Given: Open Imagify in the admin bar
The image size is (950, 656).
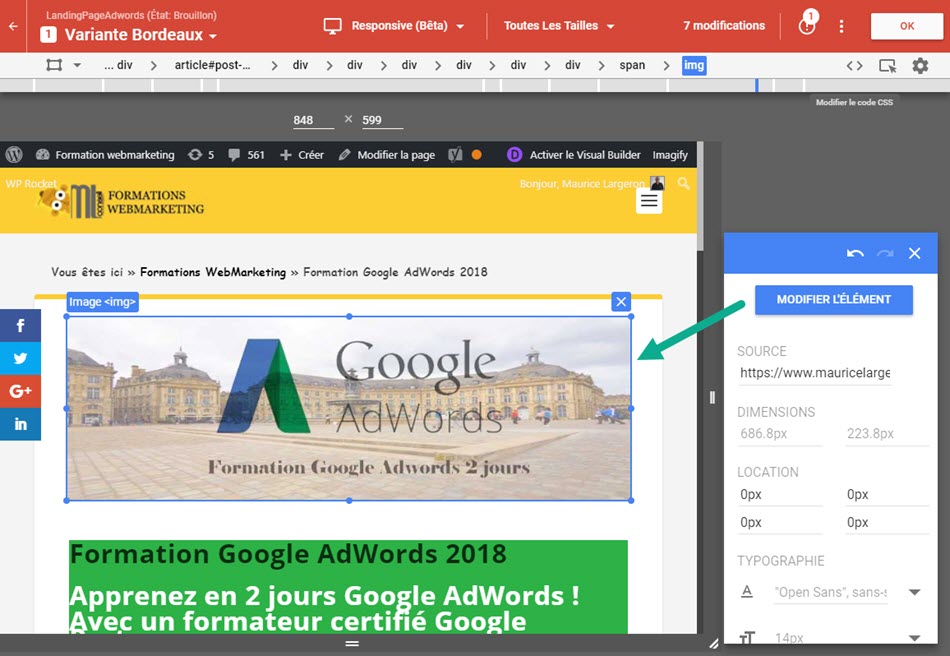Looking at the screenshot, I should coord(670,154).
